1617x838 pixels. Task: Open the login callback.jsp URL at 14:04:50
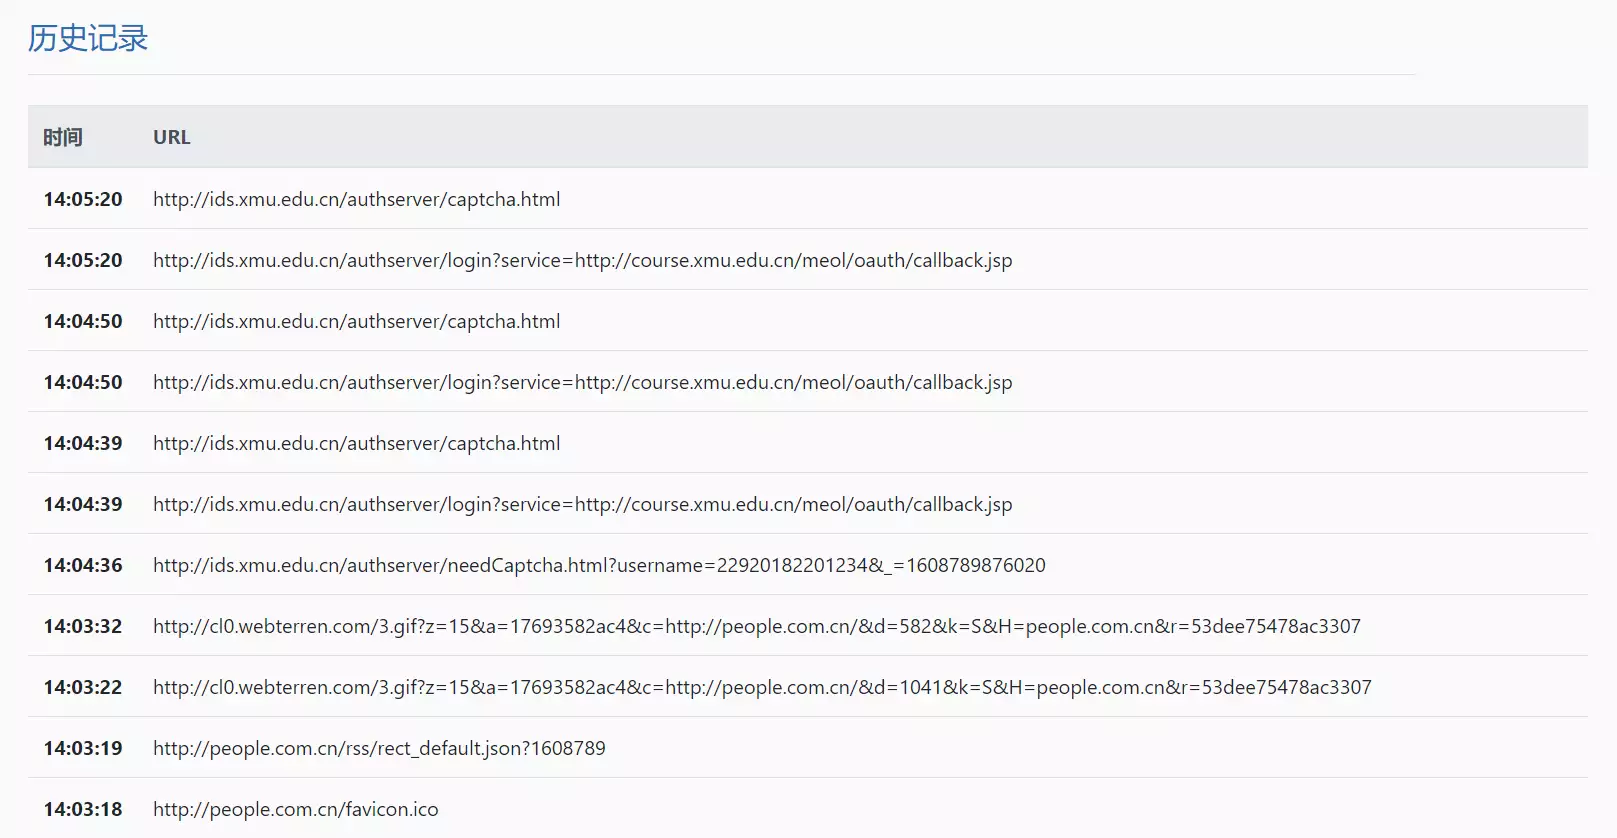point(582,382)
